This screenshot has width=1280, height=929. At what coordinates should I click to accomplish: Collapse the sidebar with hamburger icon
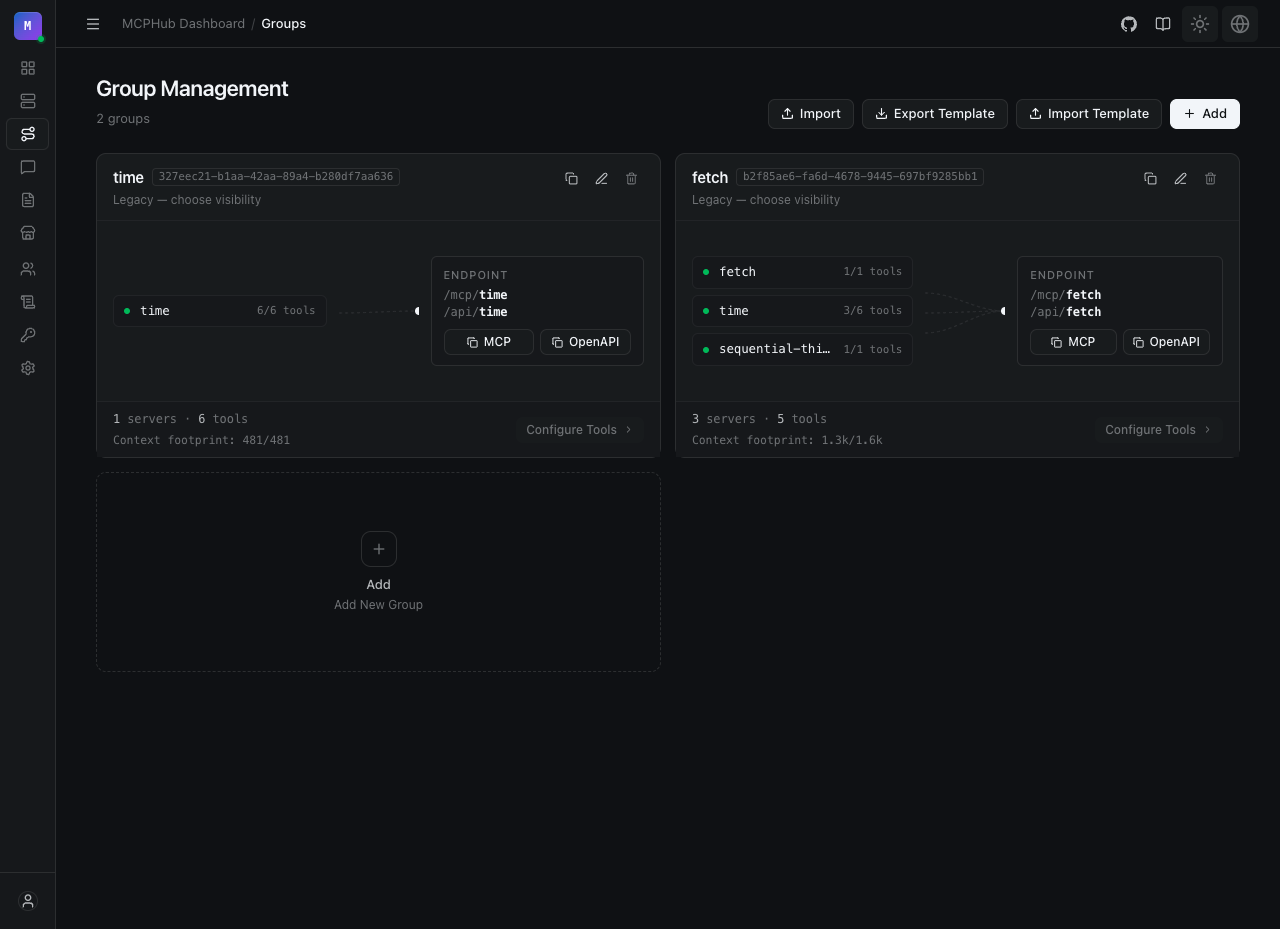tap(93, 24)
